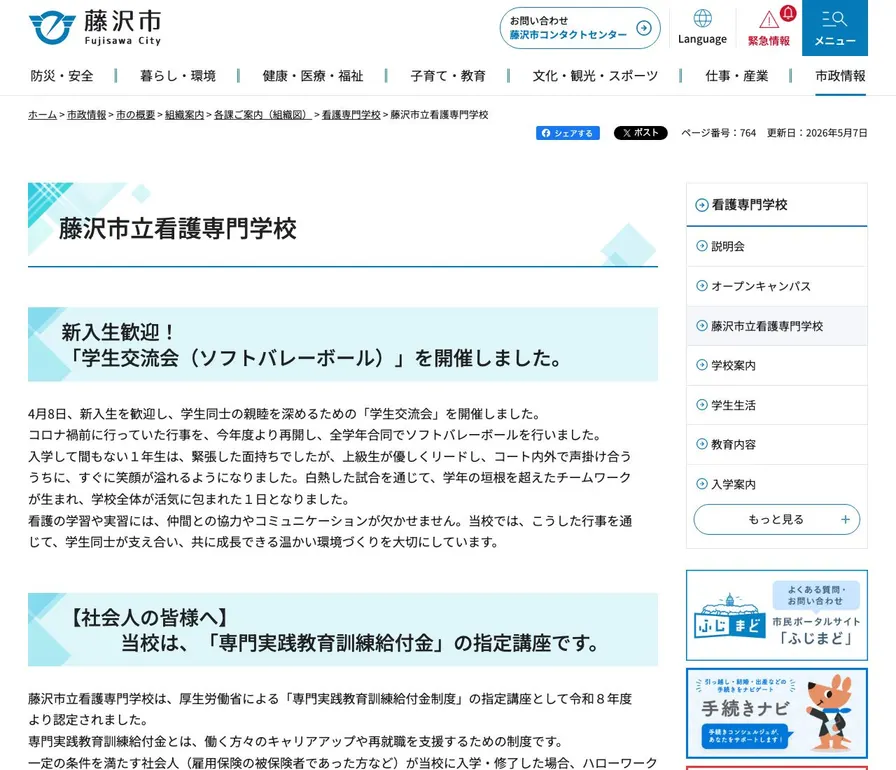This screenshot has height=770, width=896.
Task: Open 子育て・教育 navigation menu
Action: 448,76
